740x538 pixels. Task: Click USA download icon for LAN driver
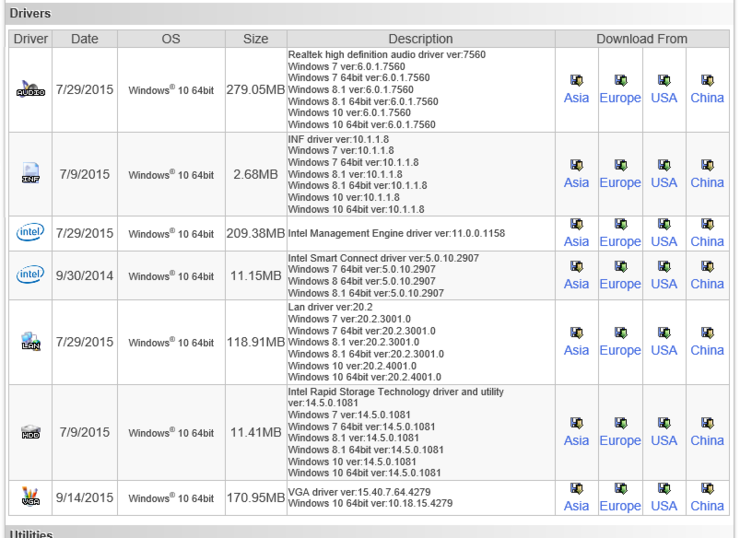tap(664, 333)
